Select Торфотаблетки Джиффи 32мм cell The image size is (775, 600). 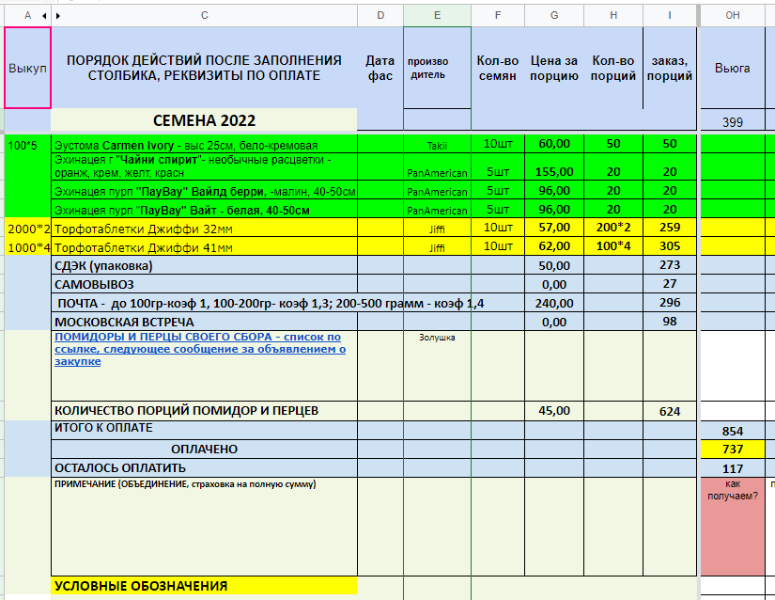point(204,227)
